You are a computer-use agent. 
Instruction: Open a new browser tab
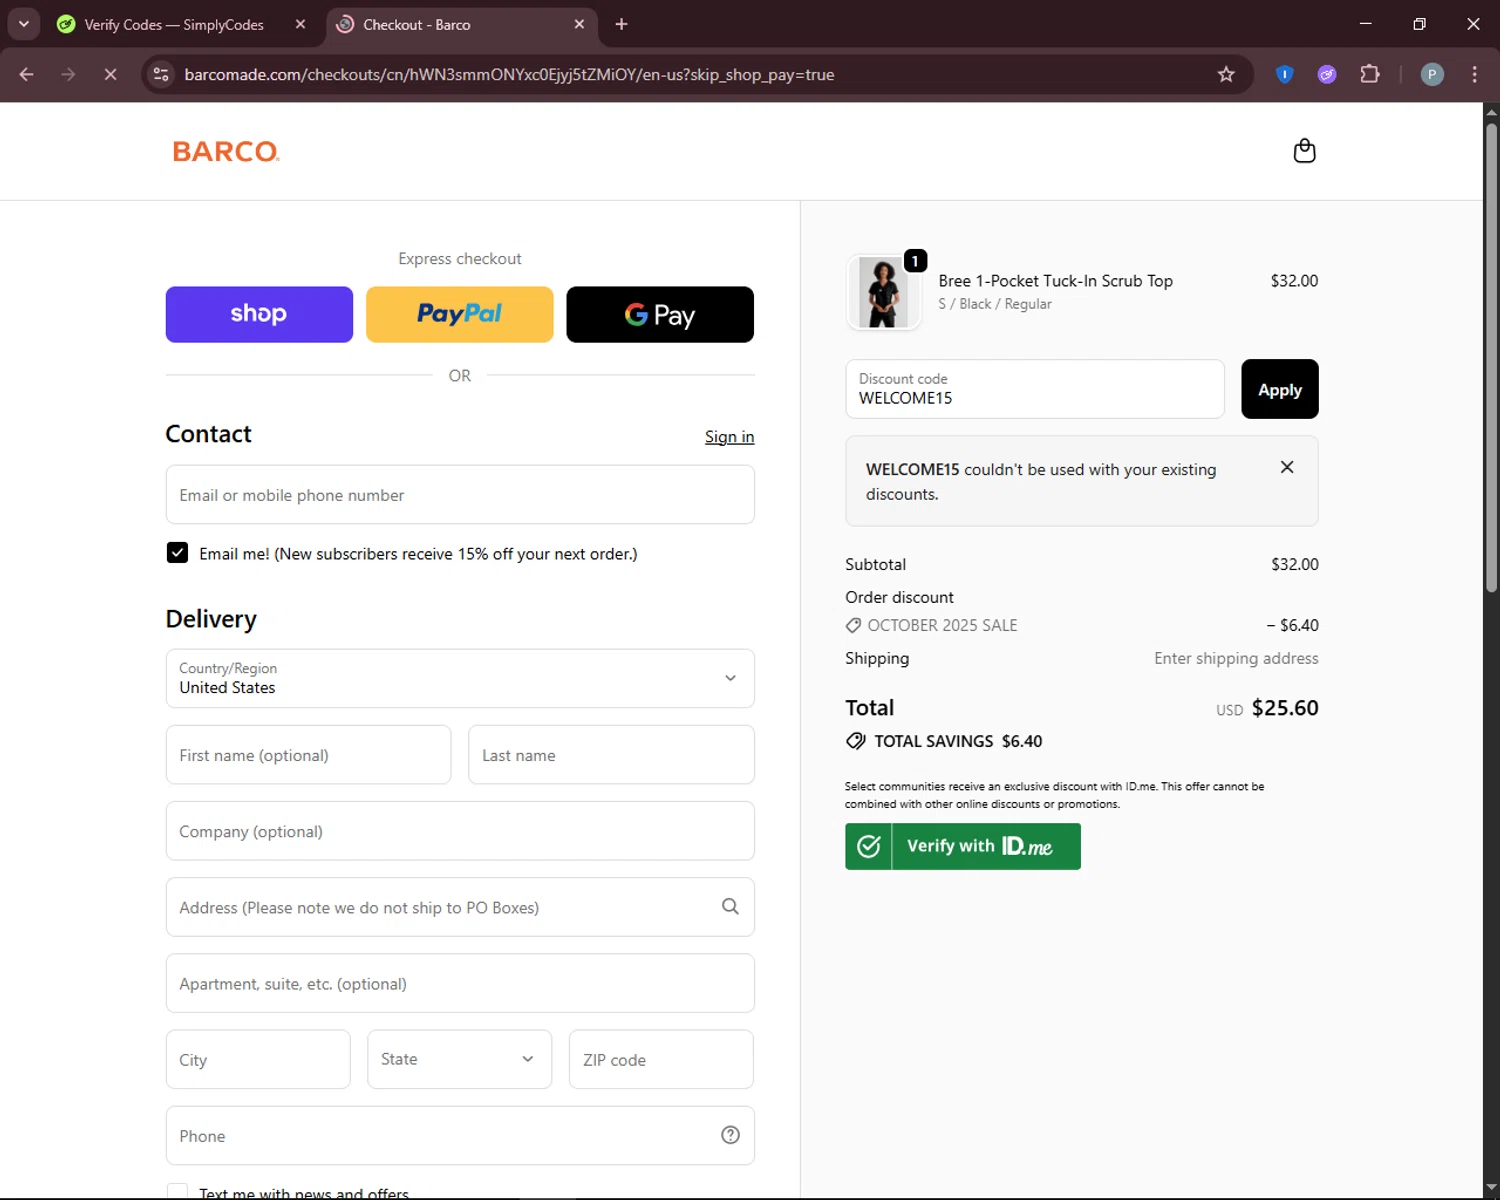(621, 24)
